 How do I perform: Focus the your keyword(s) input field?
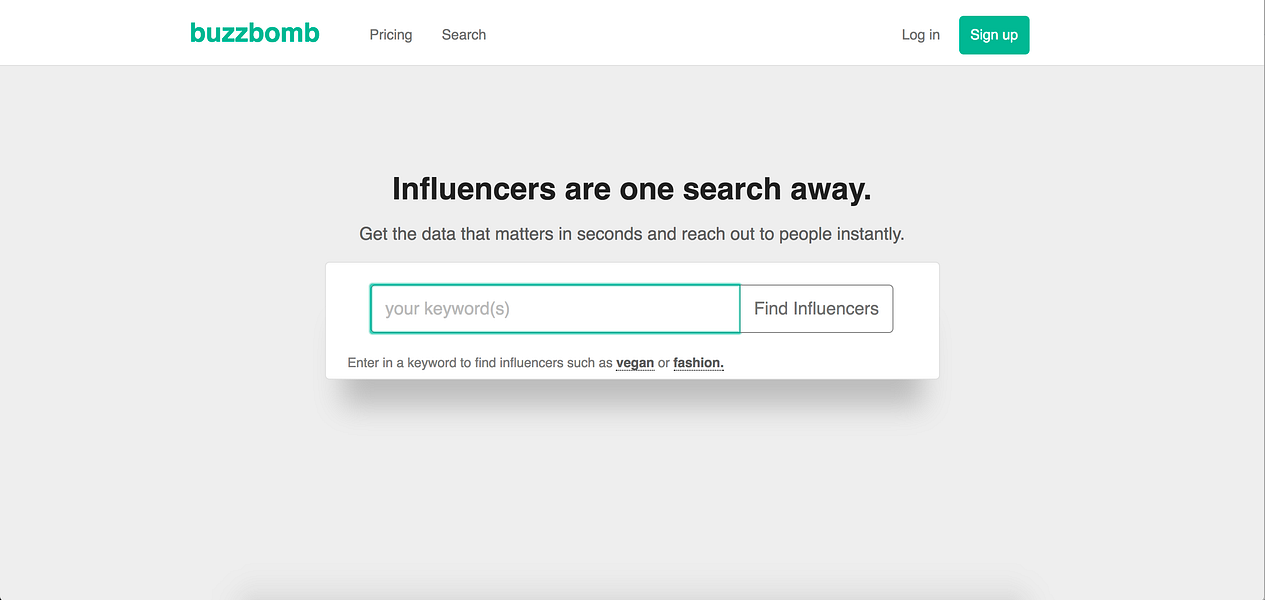555,308
